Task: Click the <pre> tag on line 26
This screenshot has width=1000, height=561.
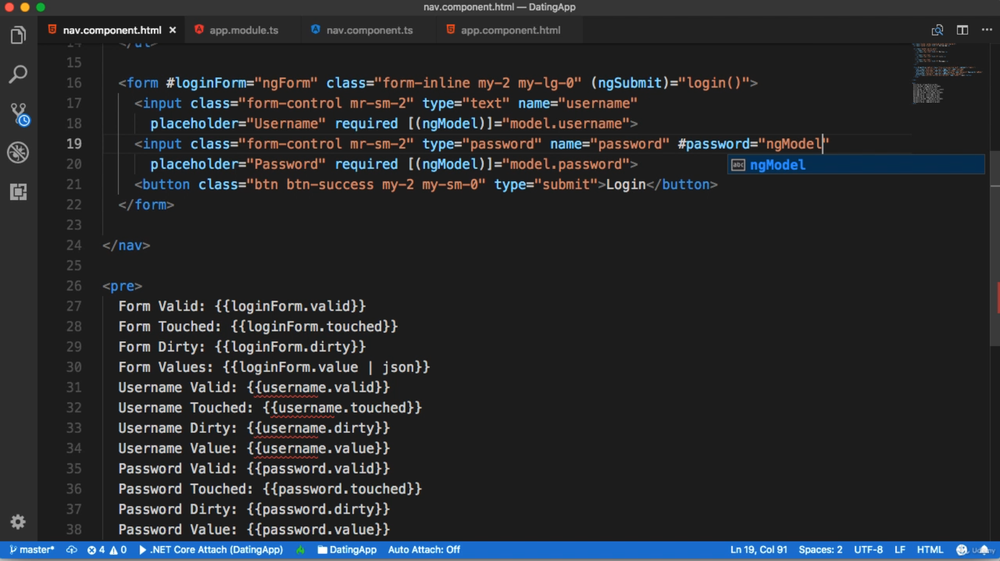Action: (x=122, y=286)
